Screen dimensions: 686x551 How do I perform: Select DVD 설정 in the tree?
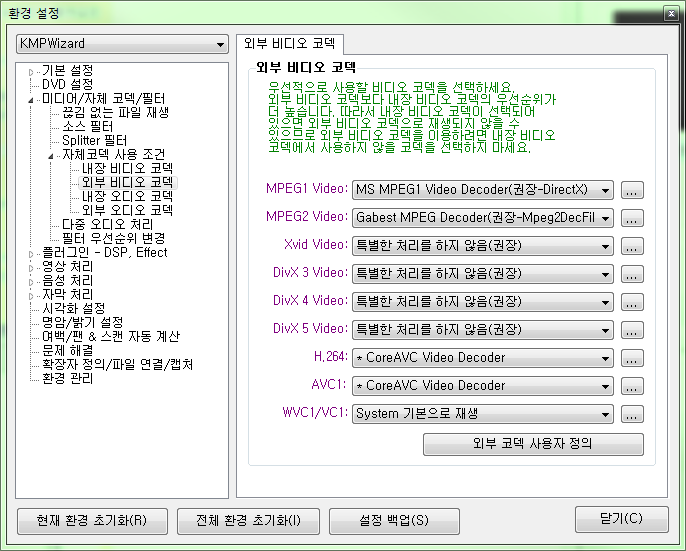67,84
